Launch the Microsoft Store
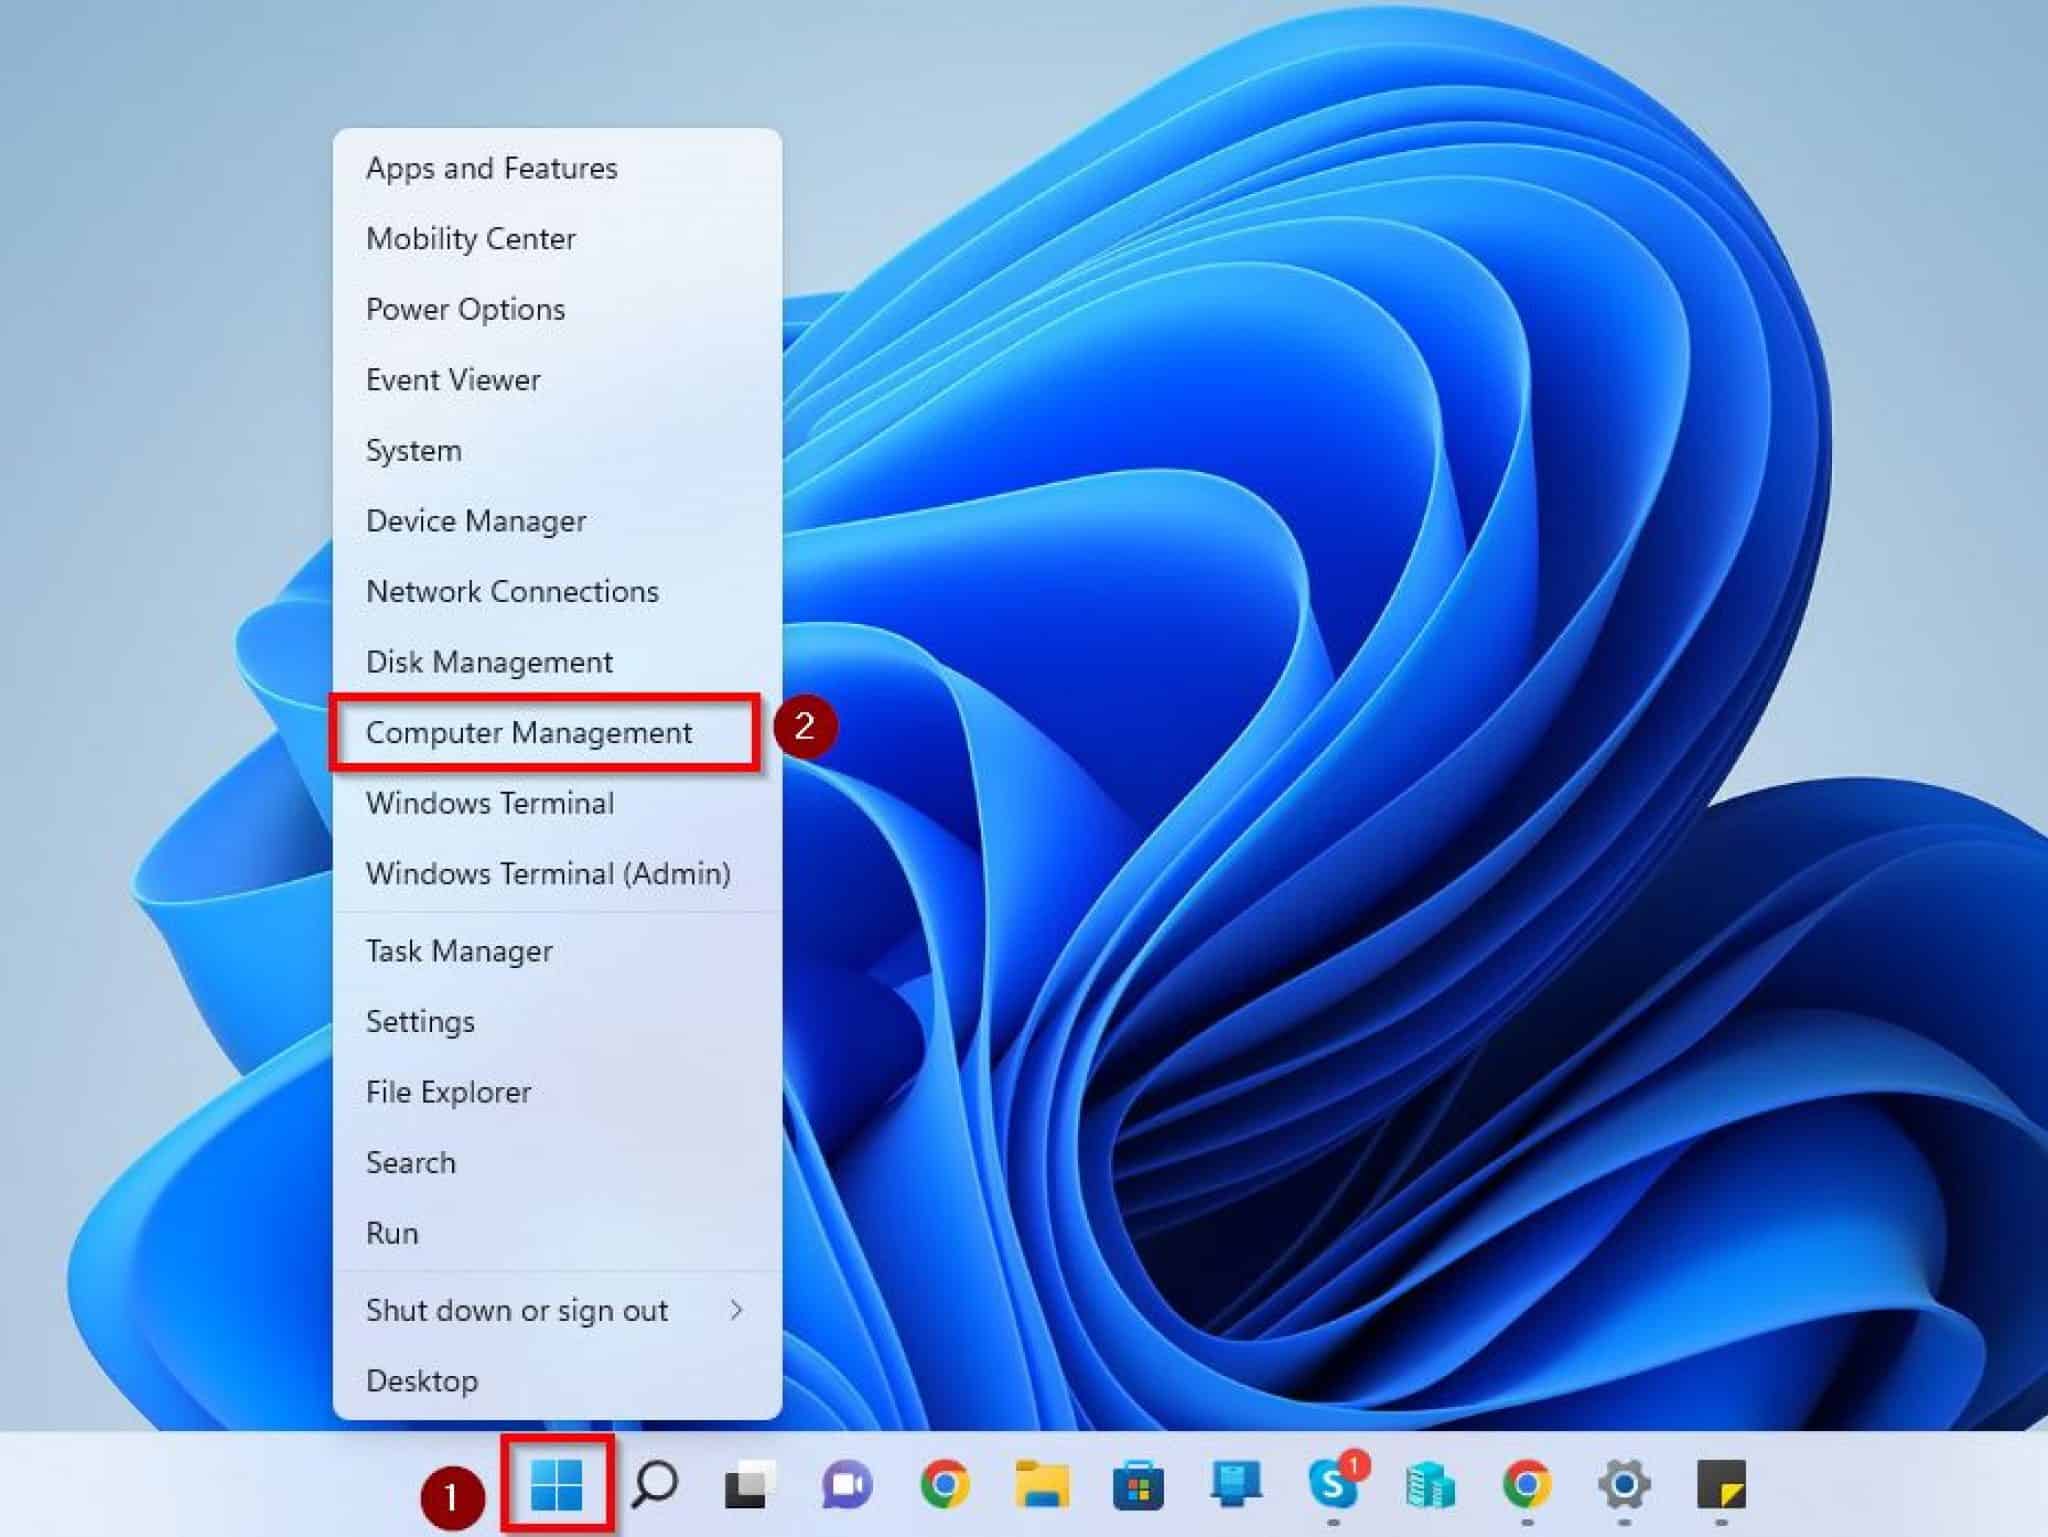The width and height of the screenshot is (2048, 1537). tap(1141, 1487)
